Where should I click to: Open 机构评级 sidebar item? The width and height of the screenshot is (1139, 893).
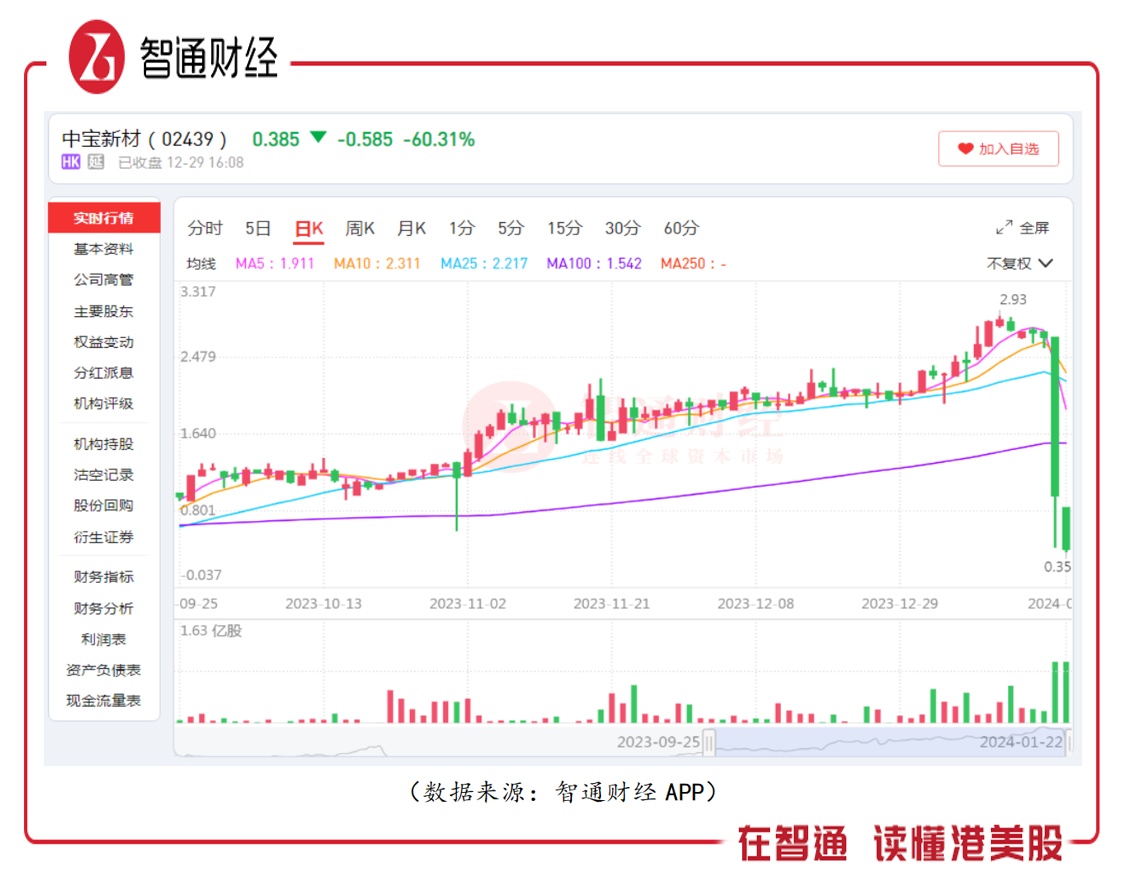pos(104,404)
